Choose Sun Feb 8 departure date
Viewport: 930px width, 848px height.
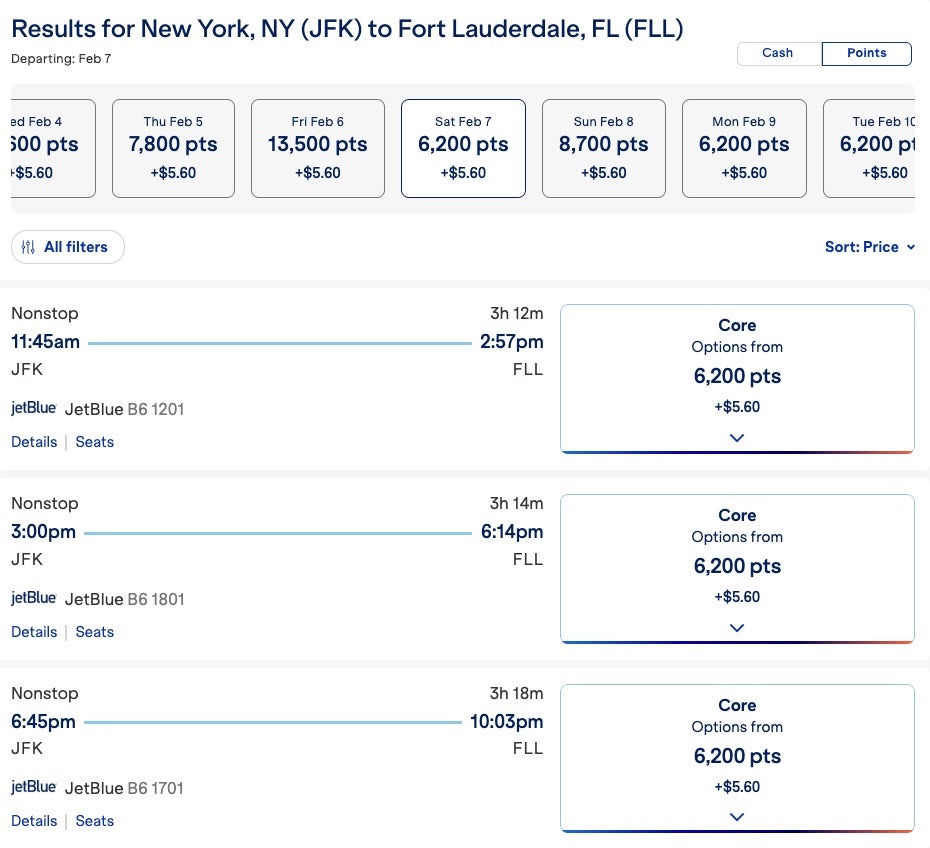pos(604,148)
